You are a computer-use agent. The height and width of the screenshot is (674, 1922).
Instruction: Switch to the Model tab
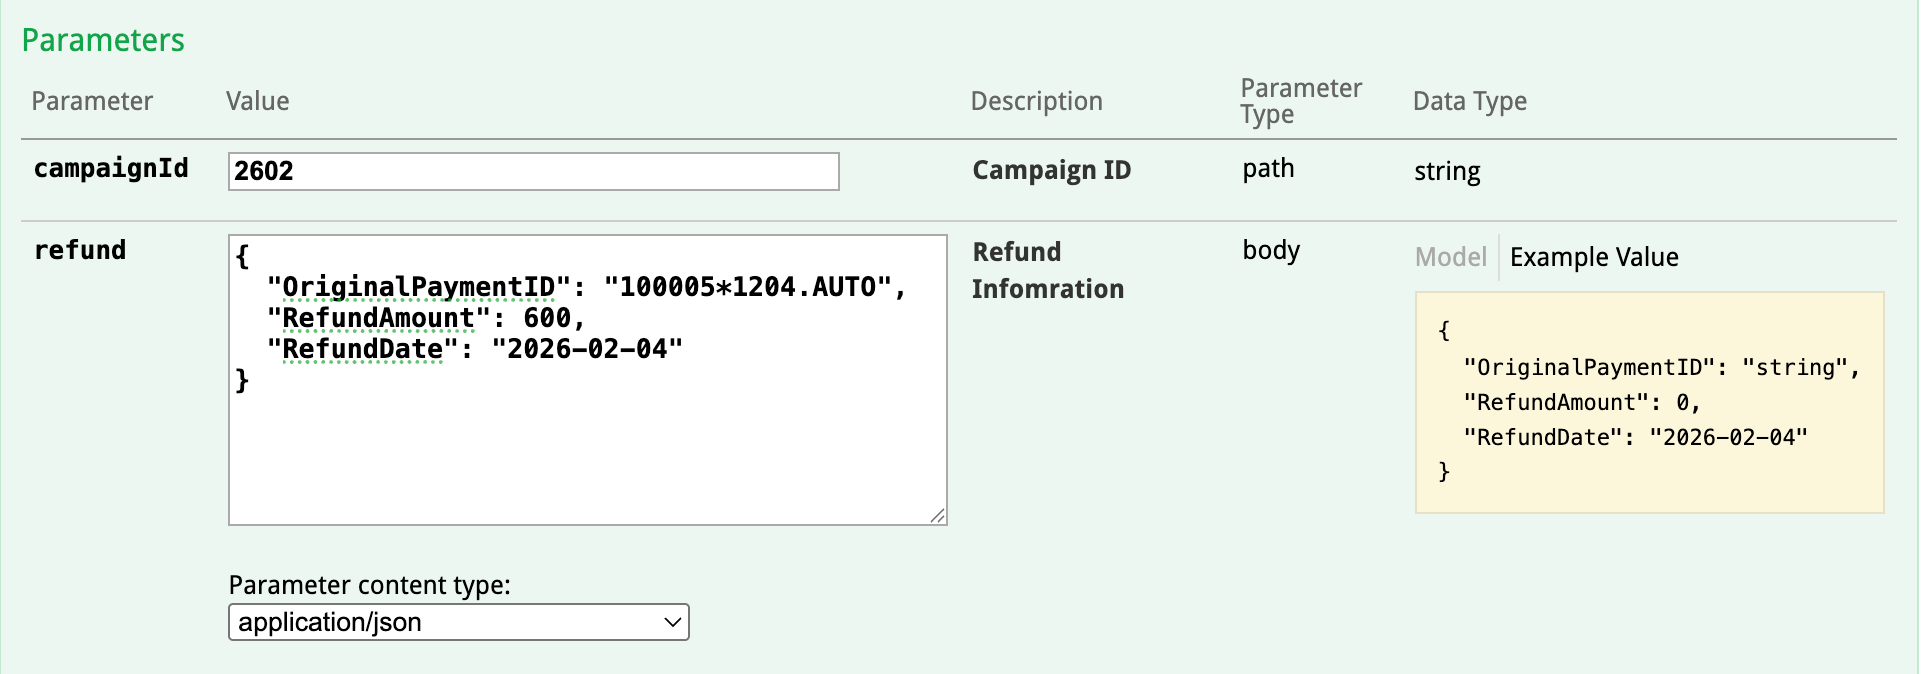pos(1451,257)
